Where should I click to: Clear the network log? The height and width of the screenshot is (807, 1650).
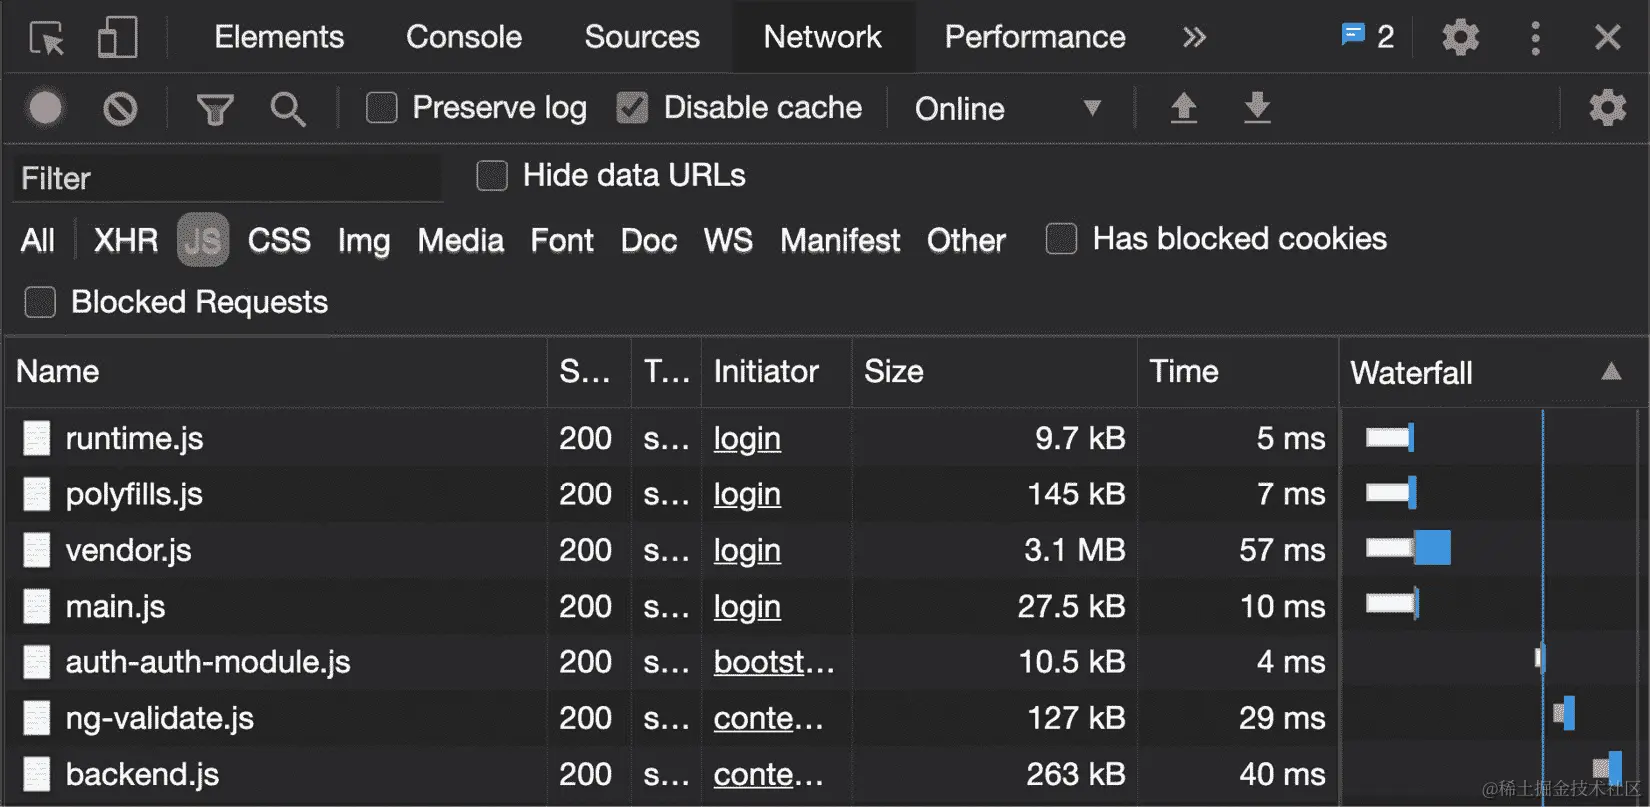click(x=120, y=108)
